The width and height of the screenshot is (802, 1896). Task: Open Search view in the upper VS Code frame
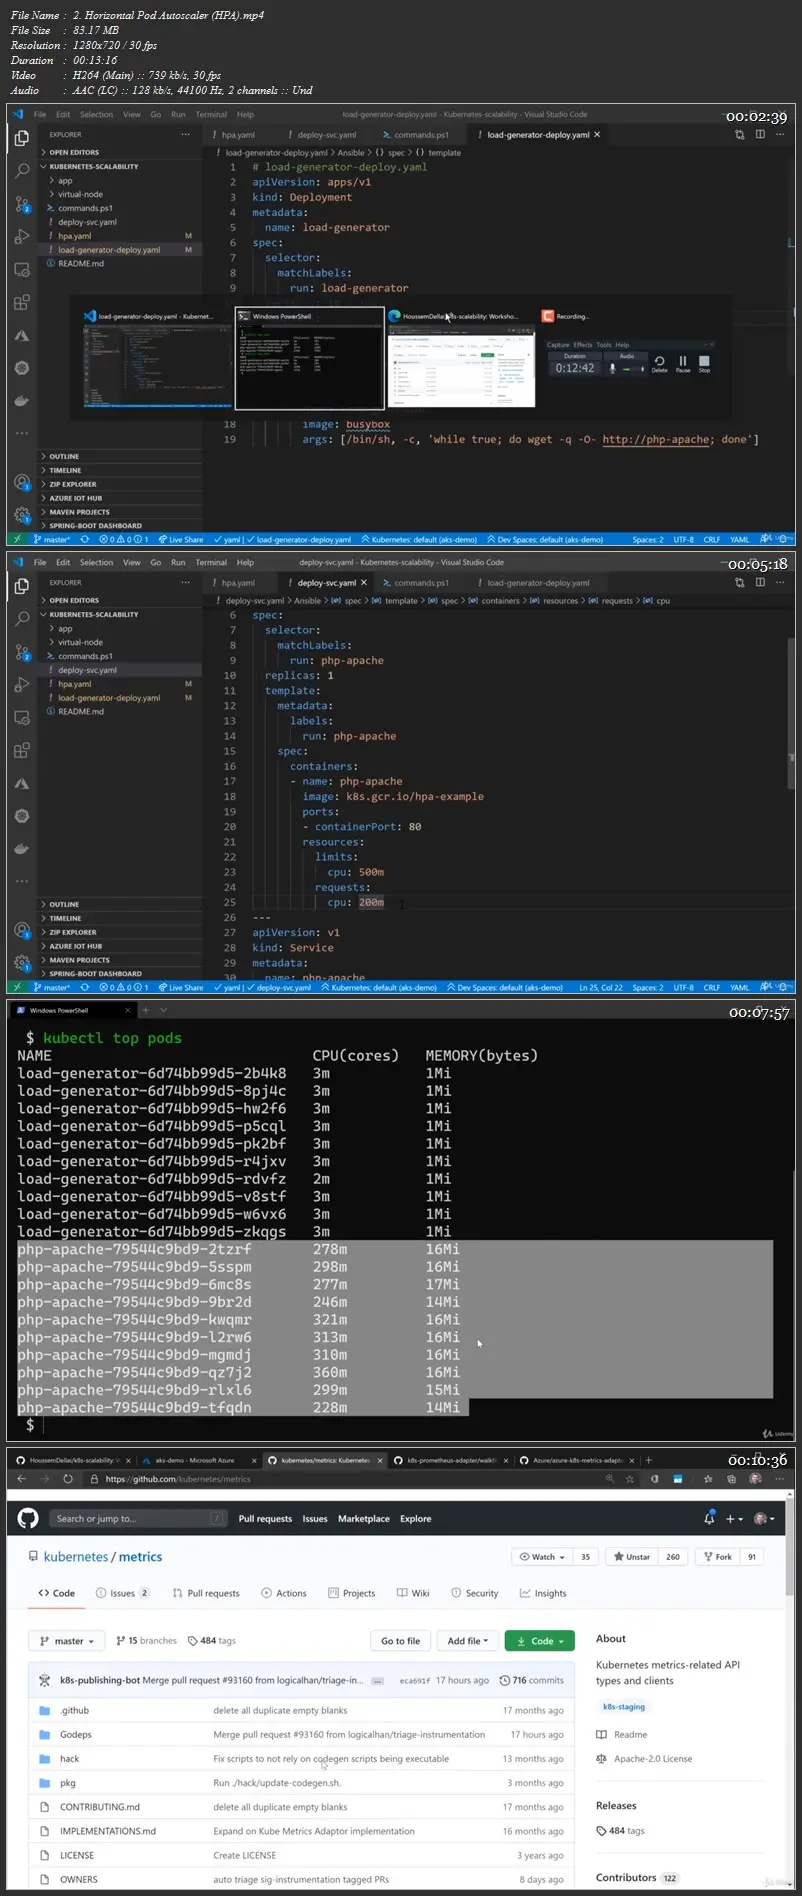[x=22, y=171]
